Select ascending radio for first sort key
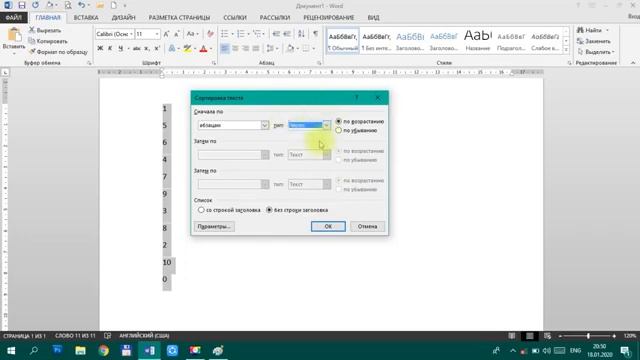 pos(338,121)
